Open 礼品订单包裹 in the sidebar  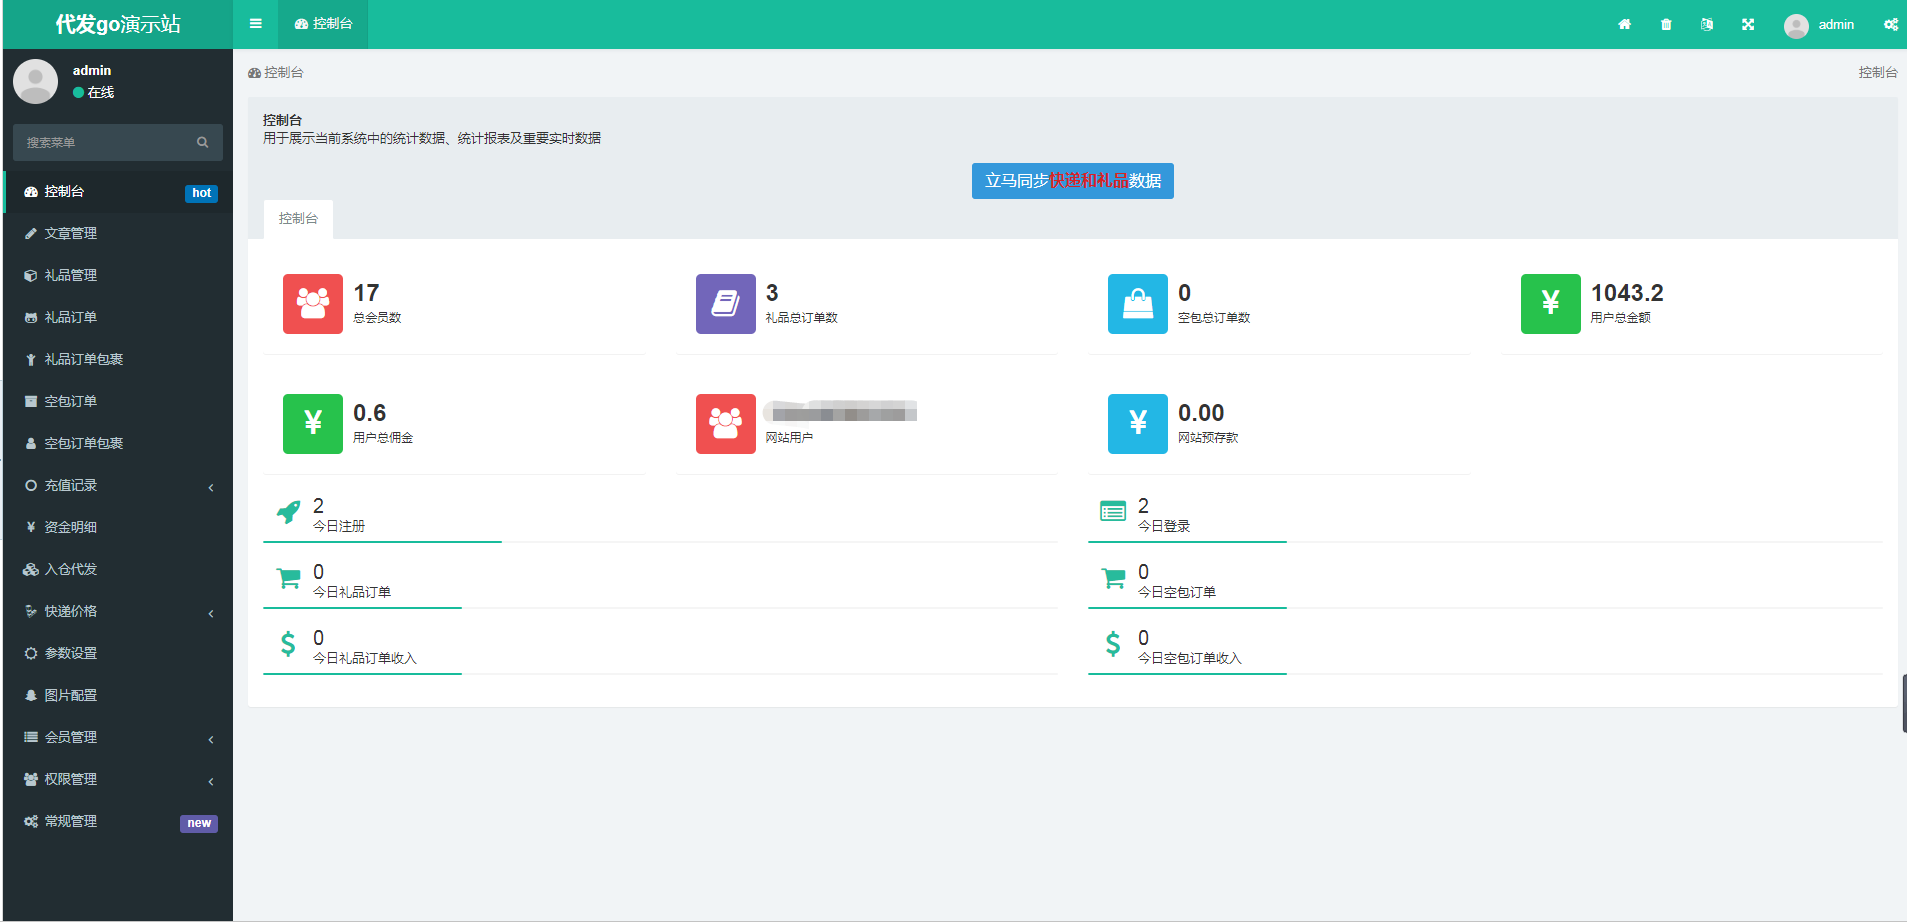[118, 359]
